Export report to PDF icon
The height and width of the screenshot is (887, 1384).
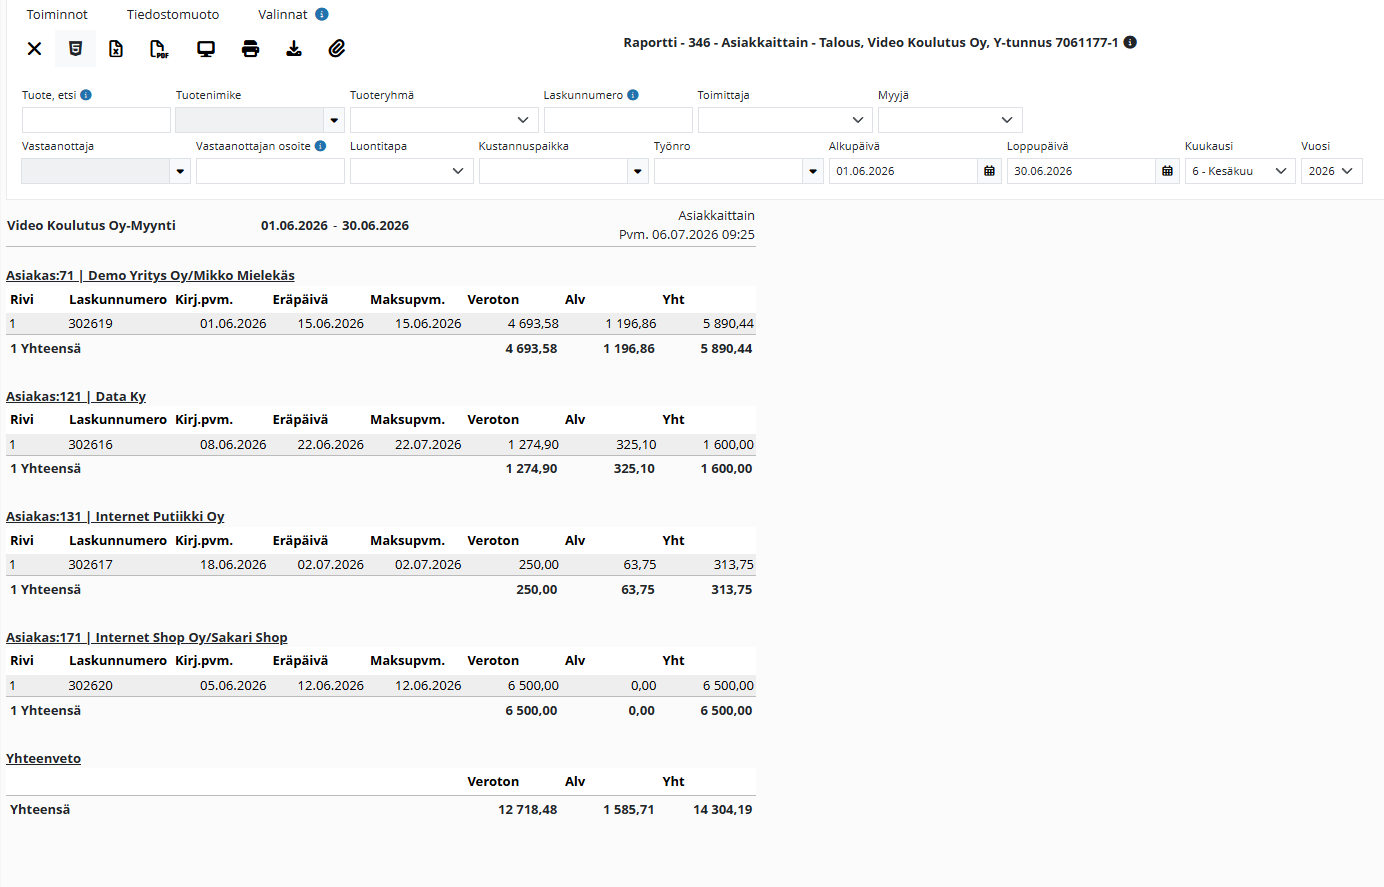click(x=159, y=48)
